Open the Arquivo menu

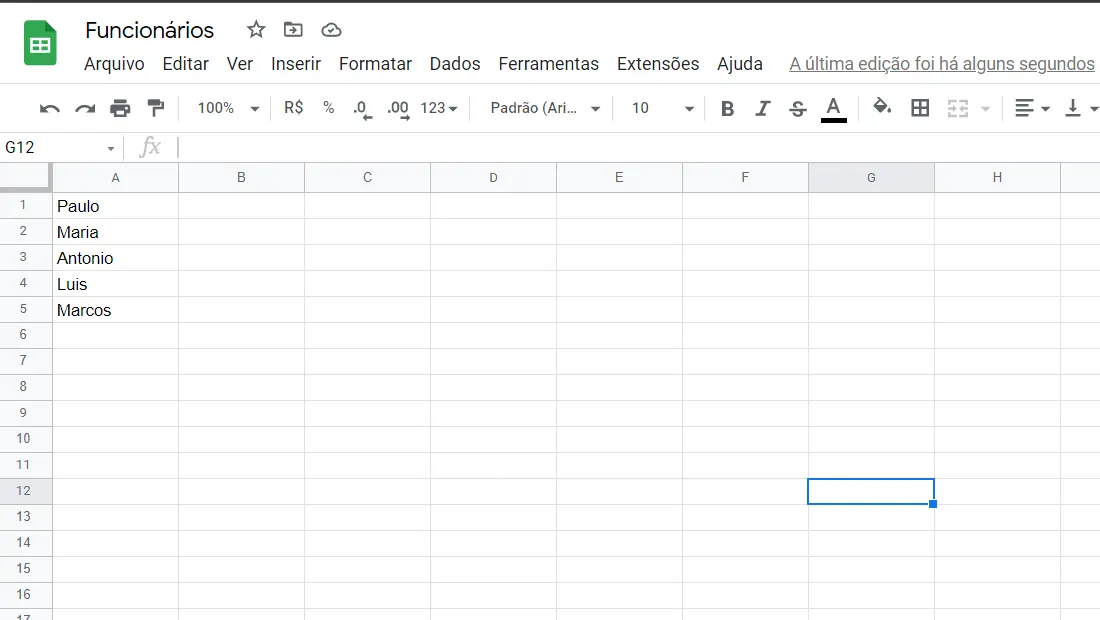tap(114, 64)
